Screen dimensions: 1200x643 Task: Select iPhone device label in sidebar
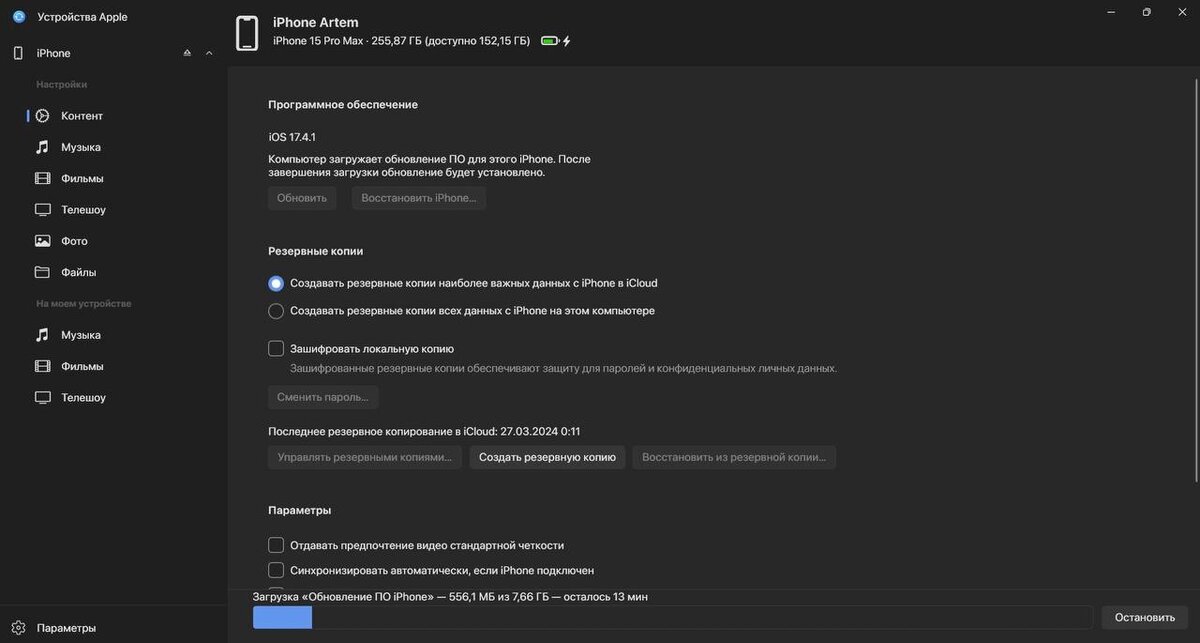point(54,53)
